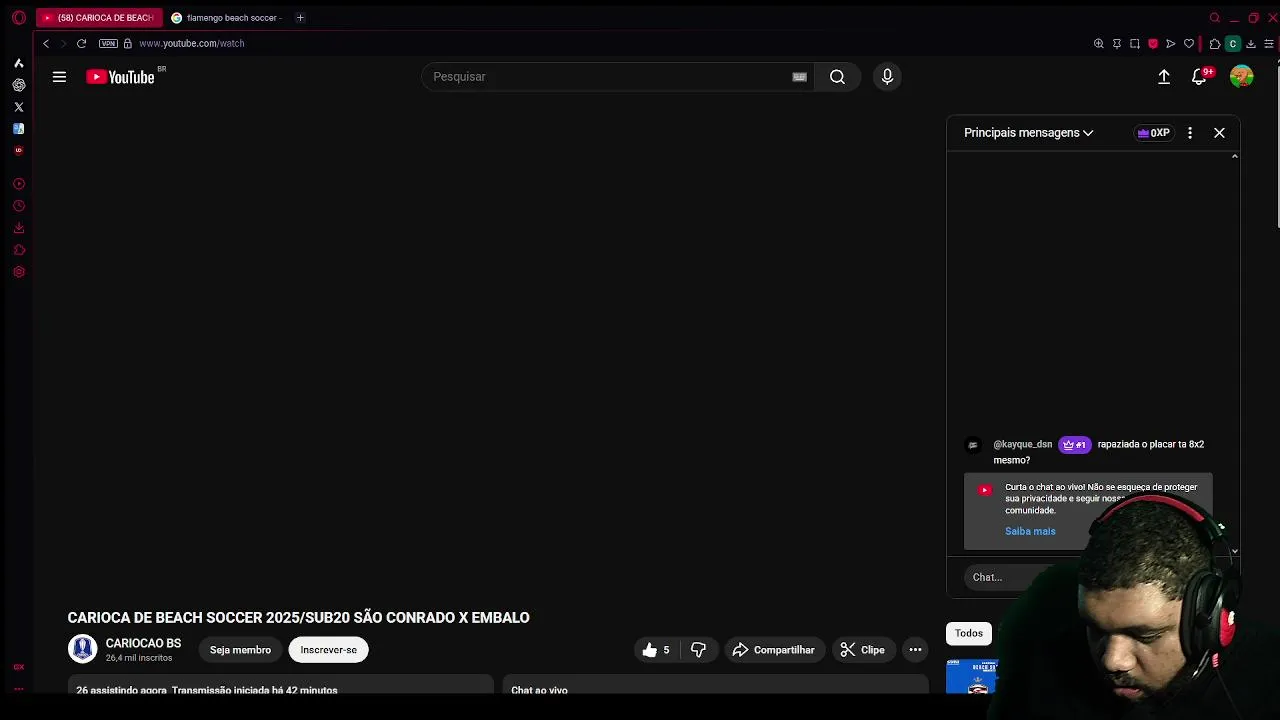Viewport: 1280px width, 720px height.
Task: Open tab search magnifier in title bar
Action: [x=1215, y=18]
